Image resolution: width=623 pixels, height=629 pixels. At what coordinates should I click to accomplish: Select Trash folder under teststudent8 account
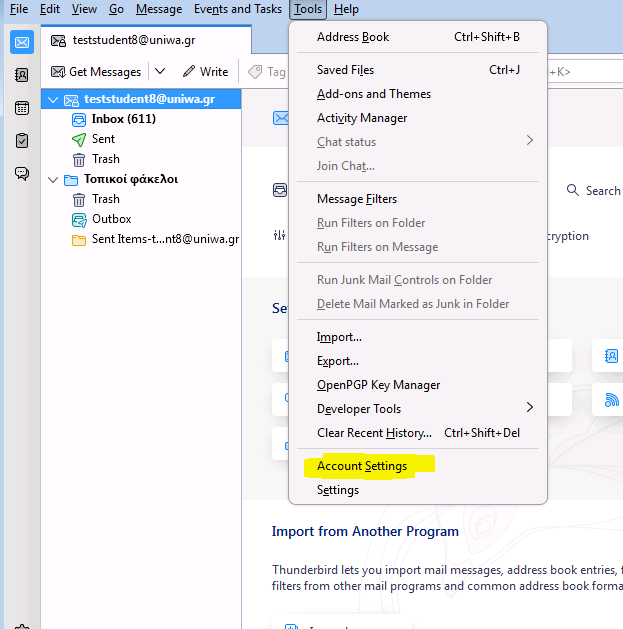coord(141,159)
